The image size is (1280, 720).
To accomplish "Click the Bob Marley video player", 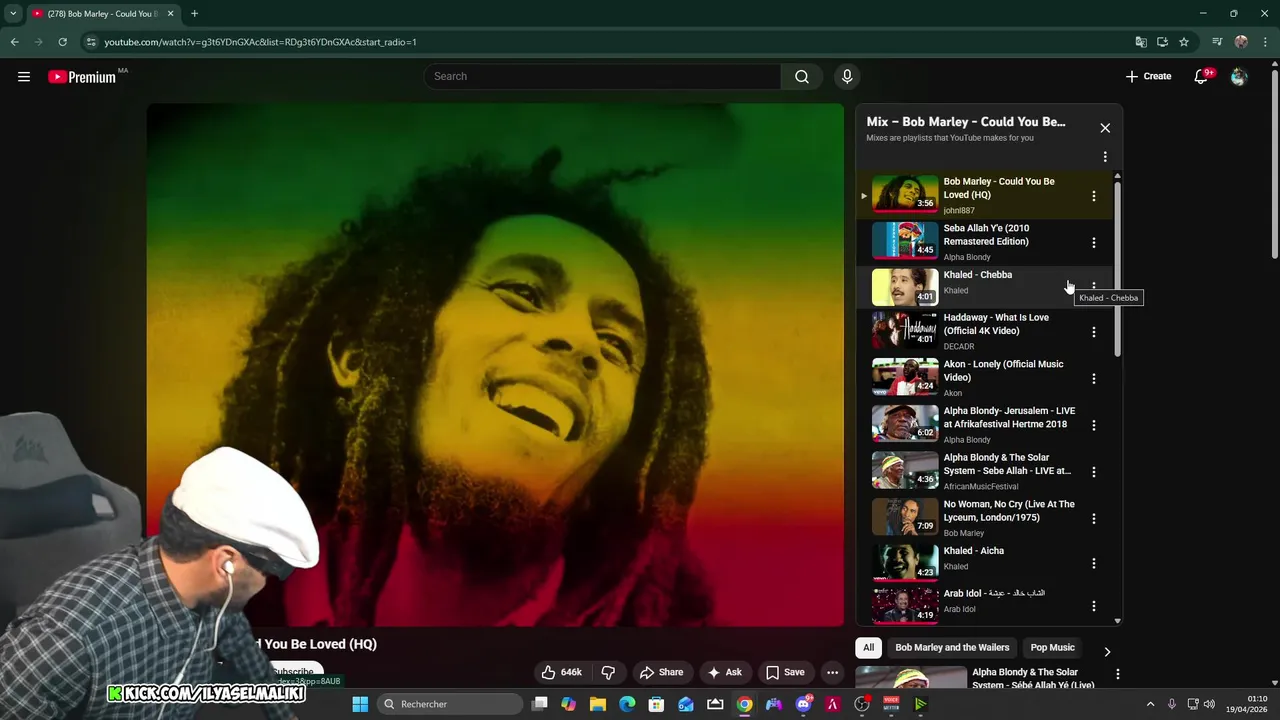I will (495, 365).
